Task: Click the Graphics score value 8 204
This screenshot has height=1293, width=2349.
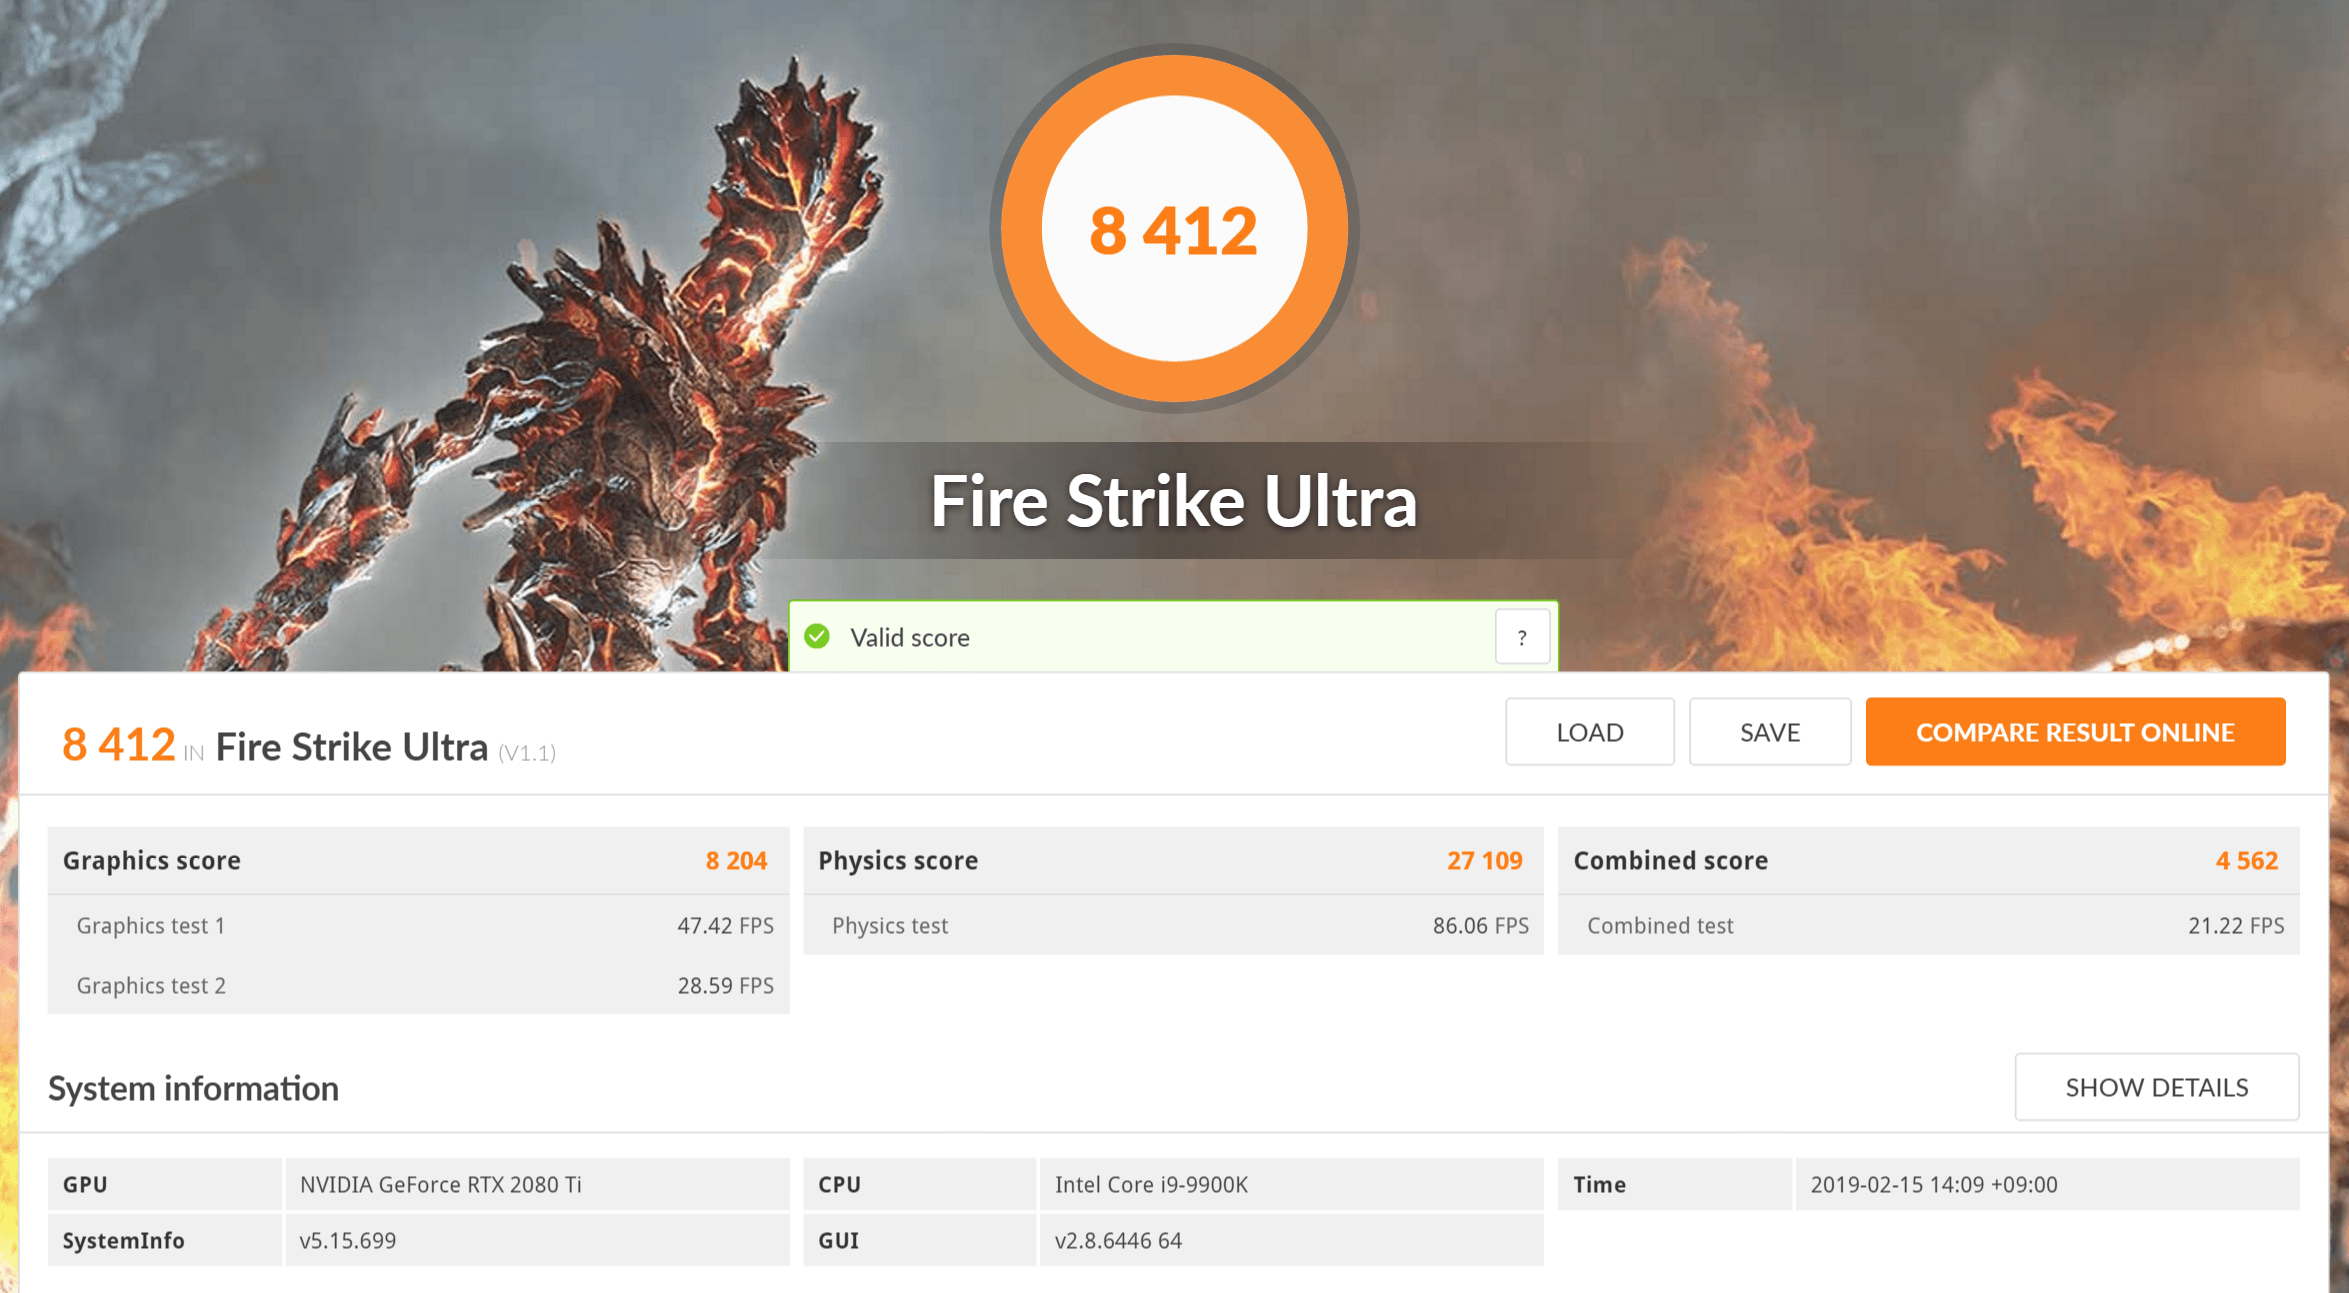Action: pyautogui.click(x=736, y=861)
